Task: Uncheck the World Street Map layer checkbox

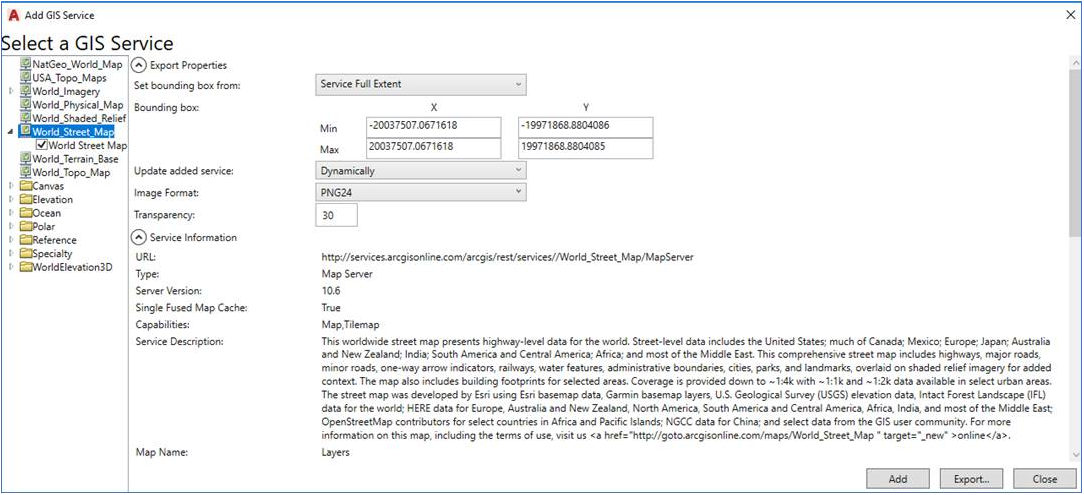Action: tap(42, 145)
